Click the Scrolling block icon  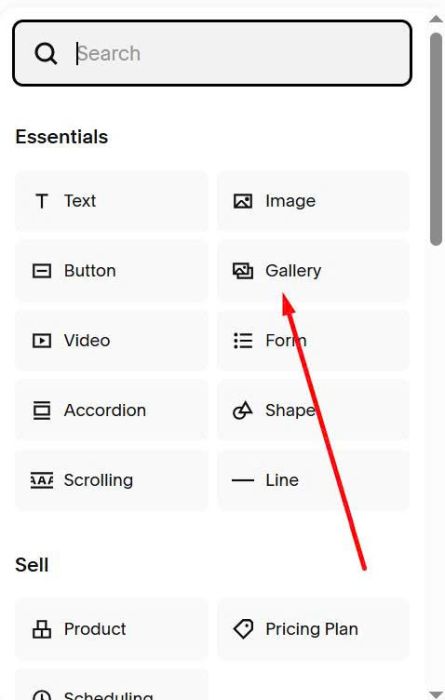(x=42, y=480)
